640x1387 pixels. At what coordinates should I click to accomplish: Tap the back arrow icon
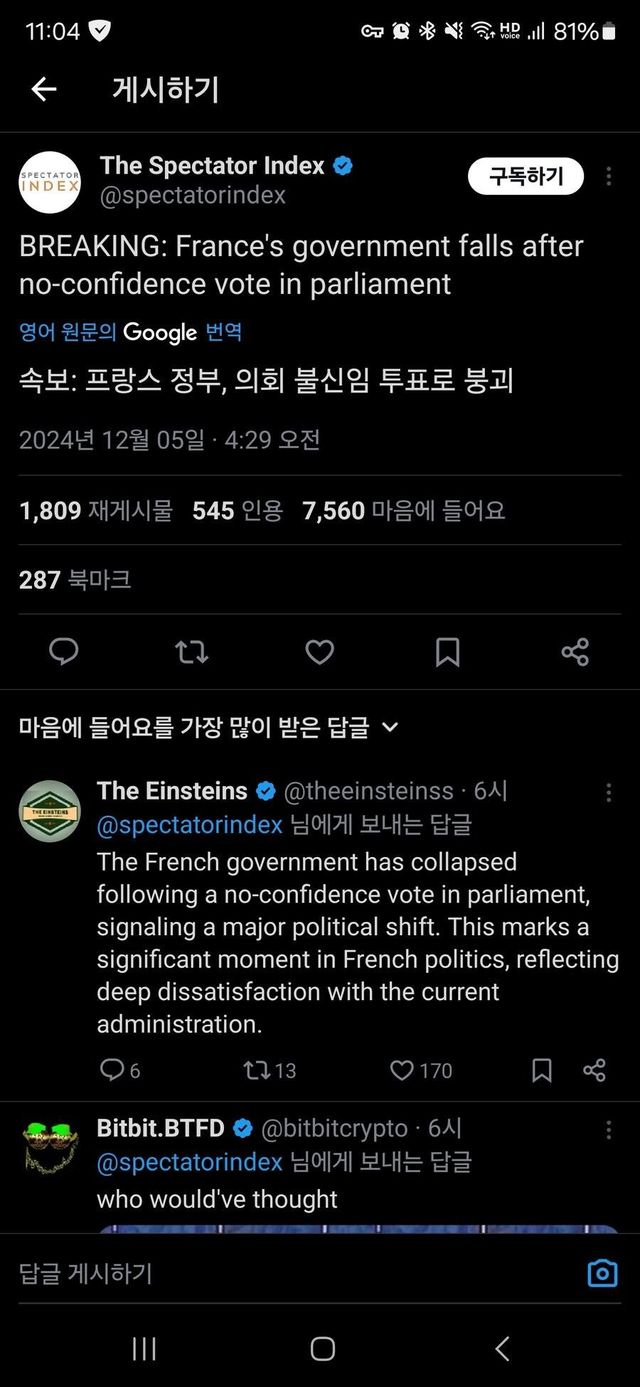click(43, 90)
